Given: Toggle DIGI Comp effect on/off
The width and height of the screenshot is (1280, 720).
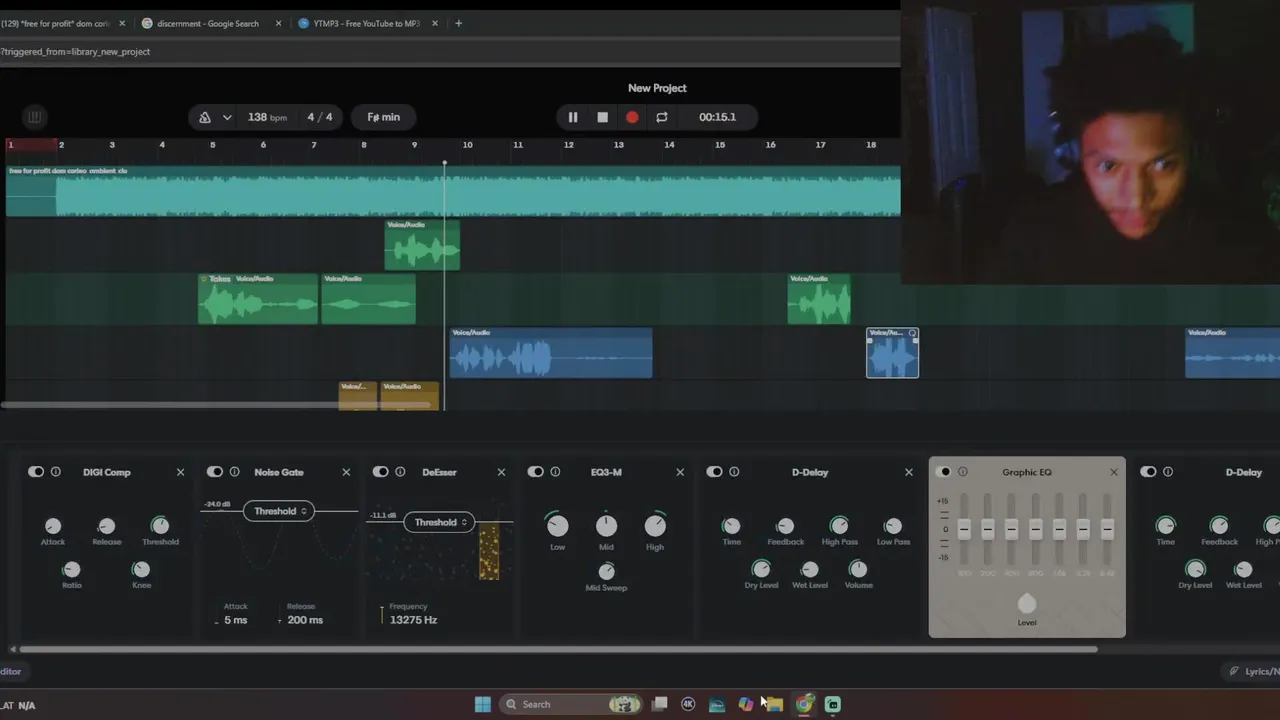Looking at the screenshot, I should (x=36, y=472).
